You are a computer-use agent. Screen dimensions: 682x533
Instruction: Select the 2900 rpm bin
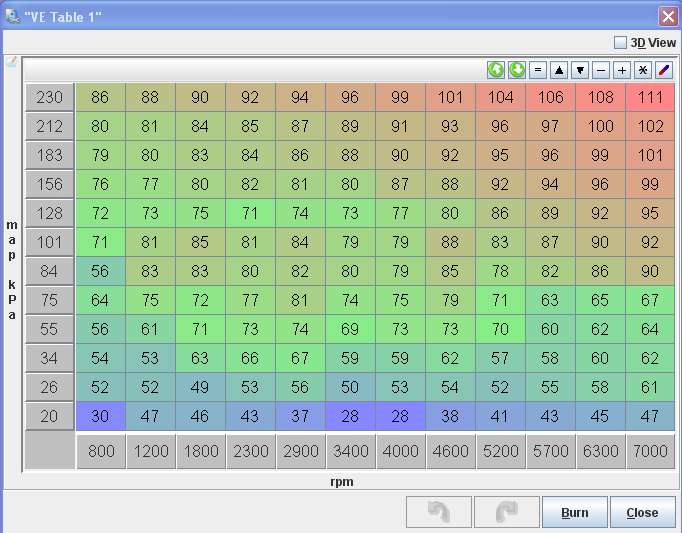301,451
